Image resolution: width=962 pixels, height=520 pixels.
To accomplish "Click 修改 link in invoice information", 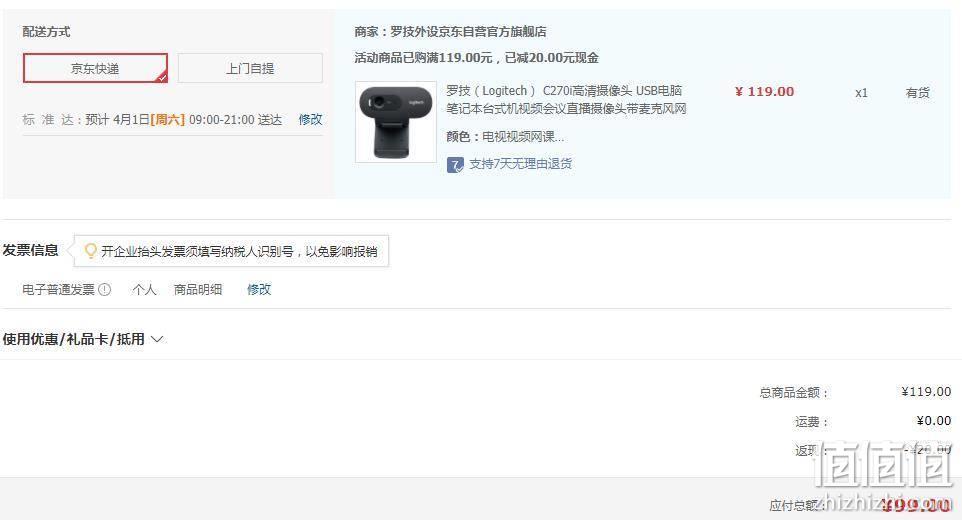I will tap(259, 289).
